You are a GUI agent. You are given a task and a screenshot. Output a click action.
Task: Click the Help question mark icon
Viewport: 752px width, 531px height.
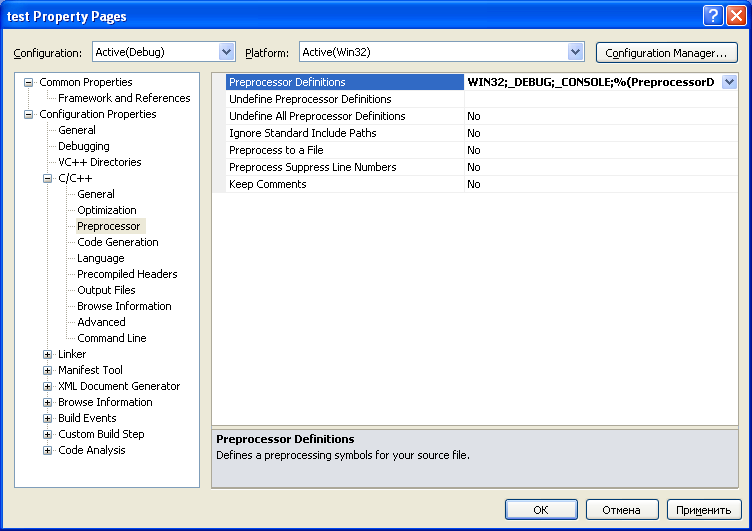713,16
